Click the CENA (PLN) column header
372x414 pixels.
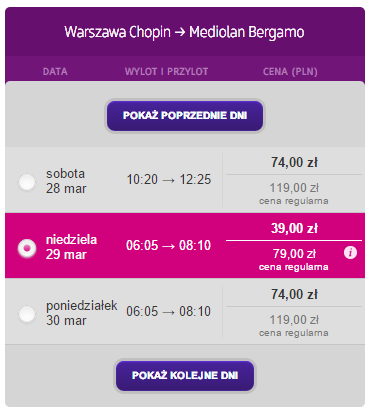pyautogui.click(x=290, y=72)
